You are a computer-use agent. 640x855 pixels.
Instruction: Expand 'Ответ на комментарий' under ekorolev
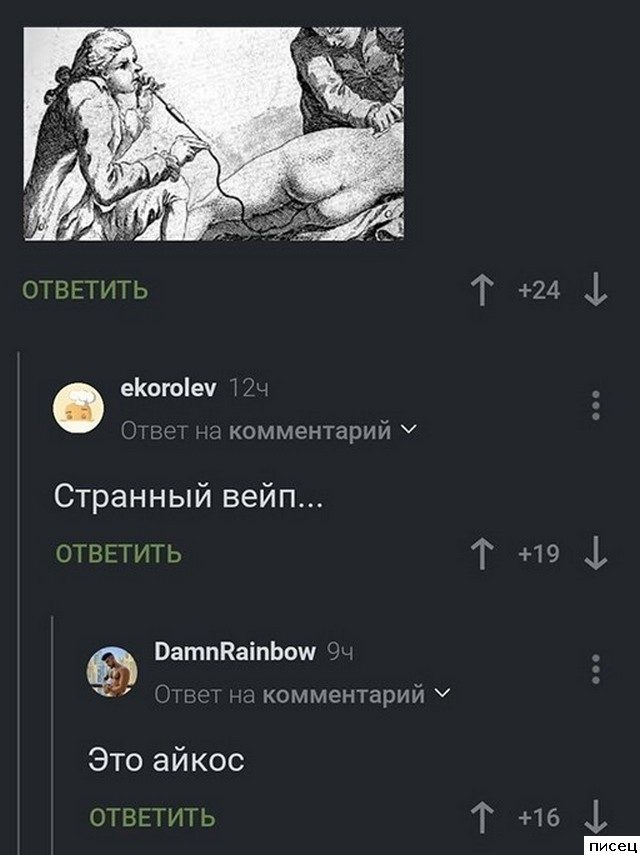tap(268, 431)
